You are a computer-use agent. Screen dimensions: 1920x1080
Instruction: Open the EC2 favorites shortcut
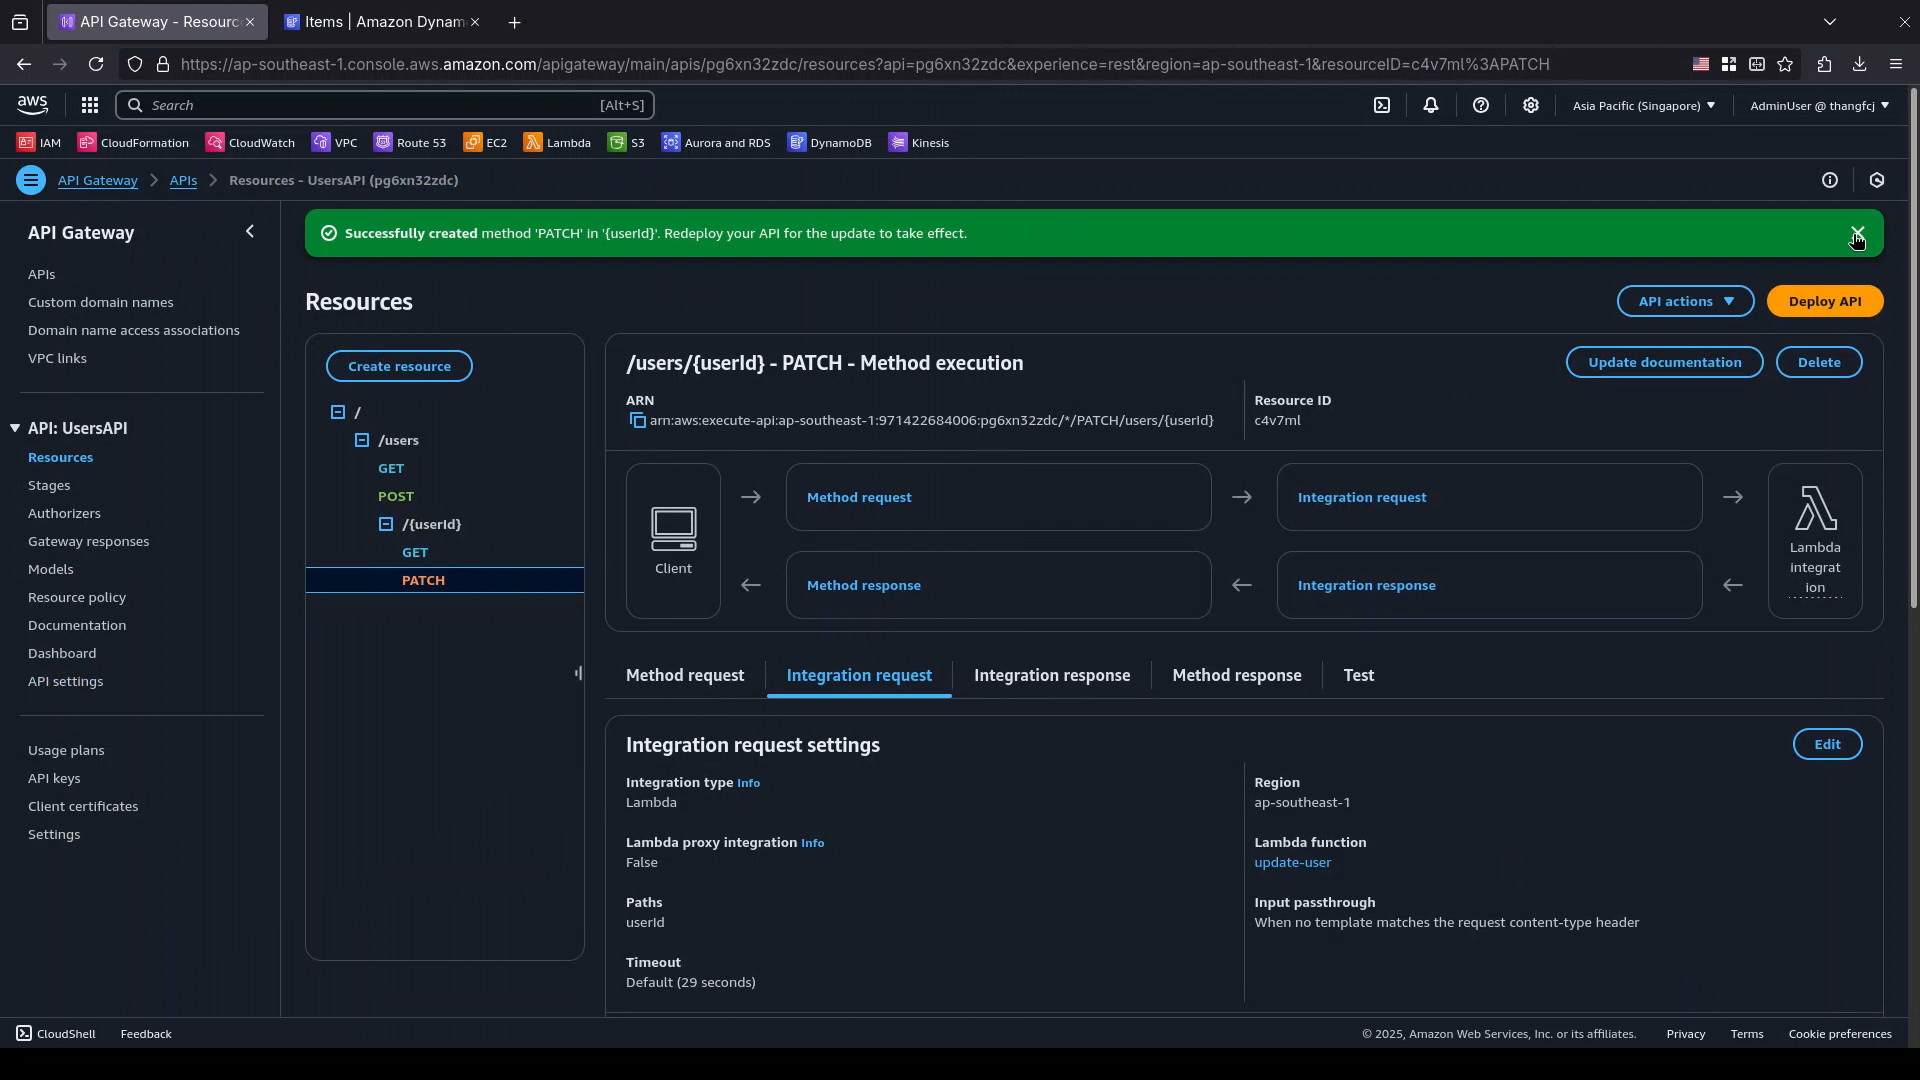pos(486,143)
